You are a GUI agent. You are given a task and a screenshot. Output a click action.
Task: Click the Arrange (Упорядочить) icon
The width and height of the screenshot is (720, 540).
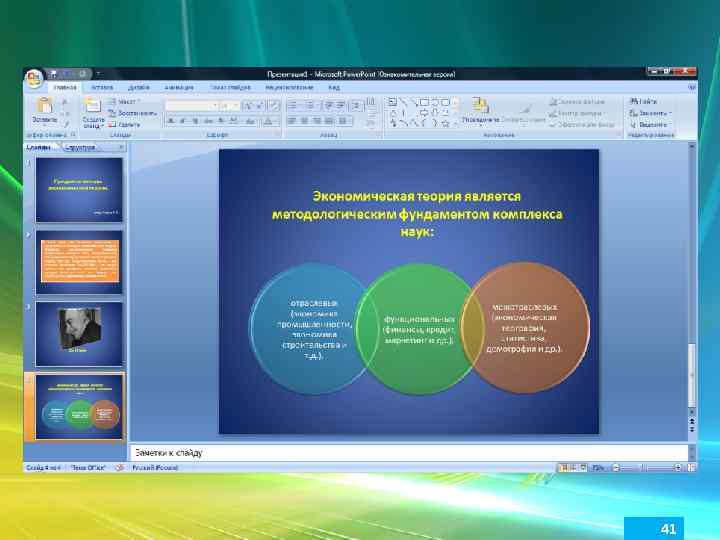click(480, 106)
